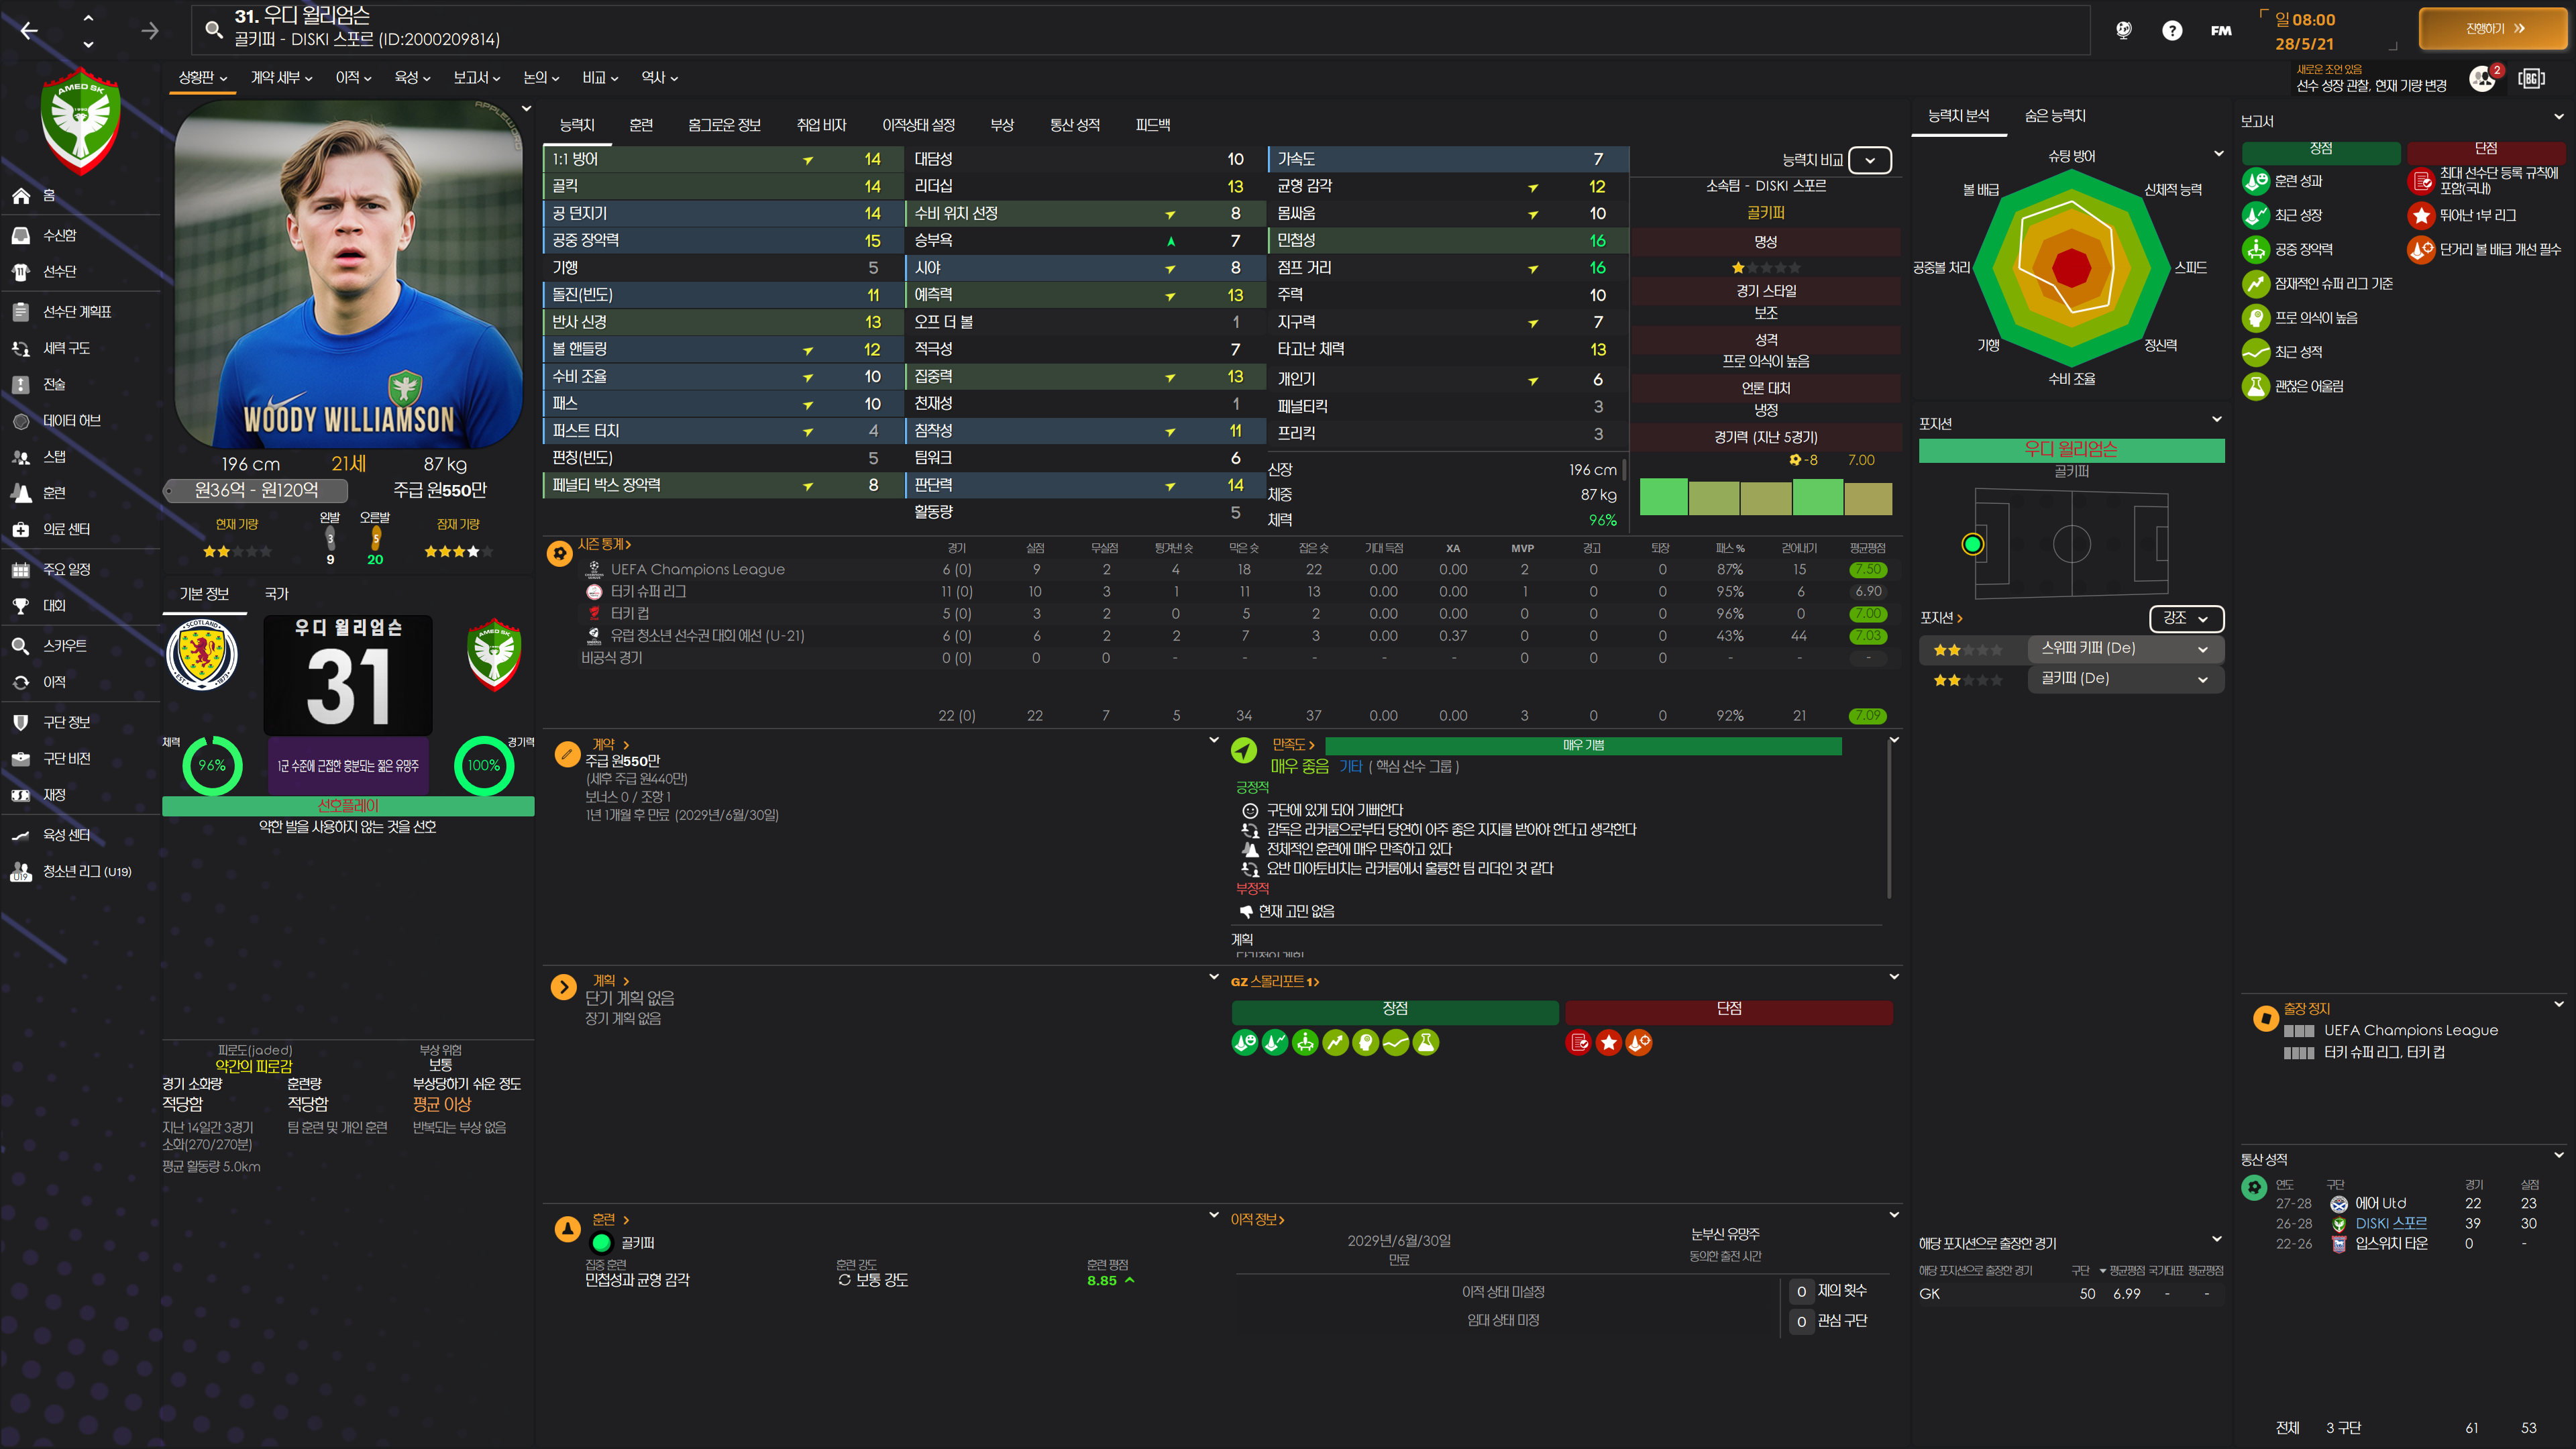Image resolution: width=2576 pixels, height=1449 pixels.
Task: Click the Scotland national team badge
Action: 202,655
